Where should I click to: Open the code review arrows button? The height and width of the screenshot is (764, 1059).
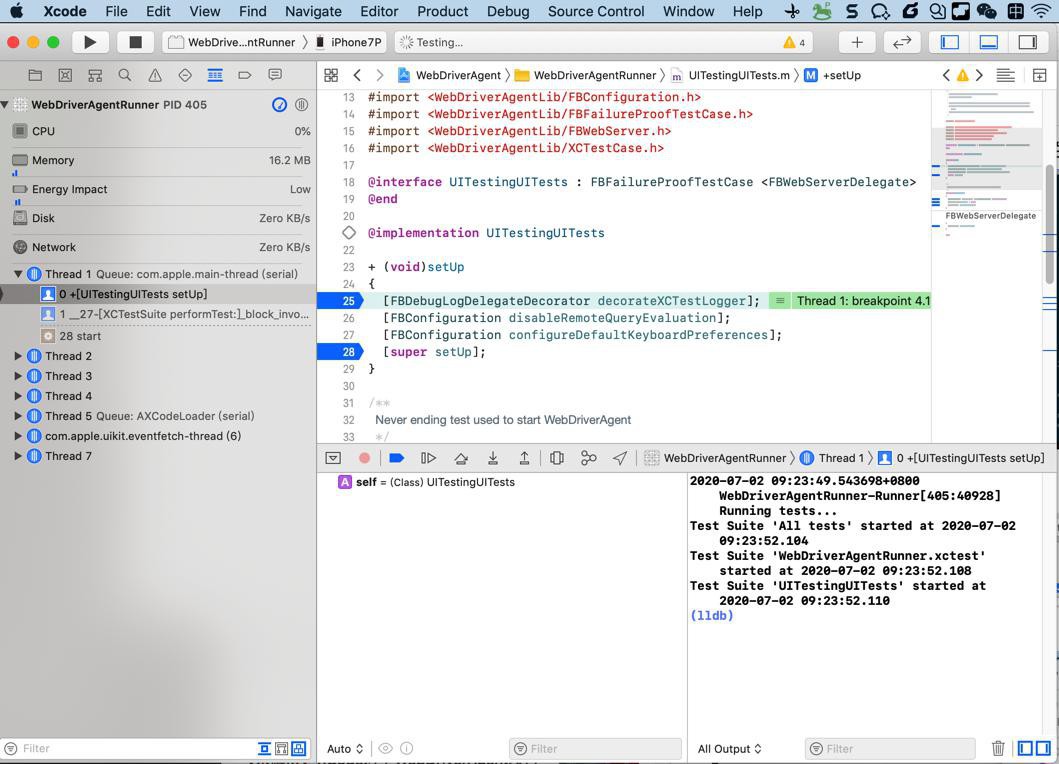pos(902,42)
